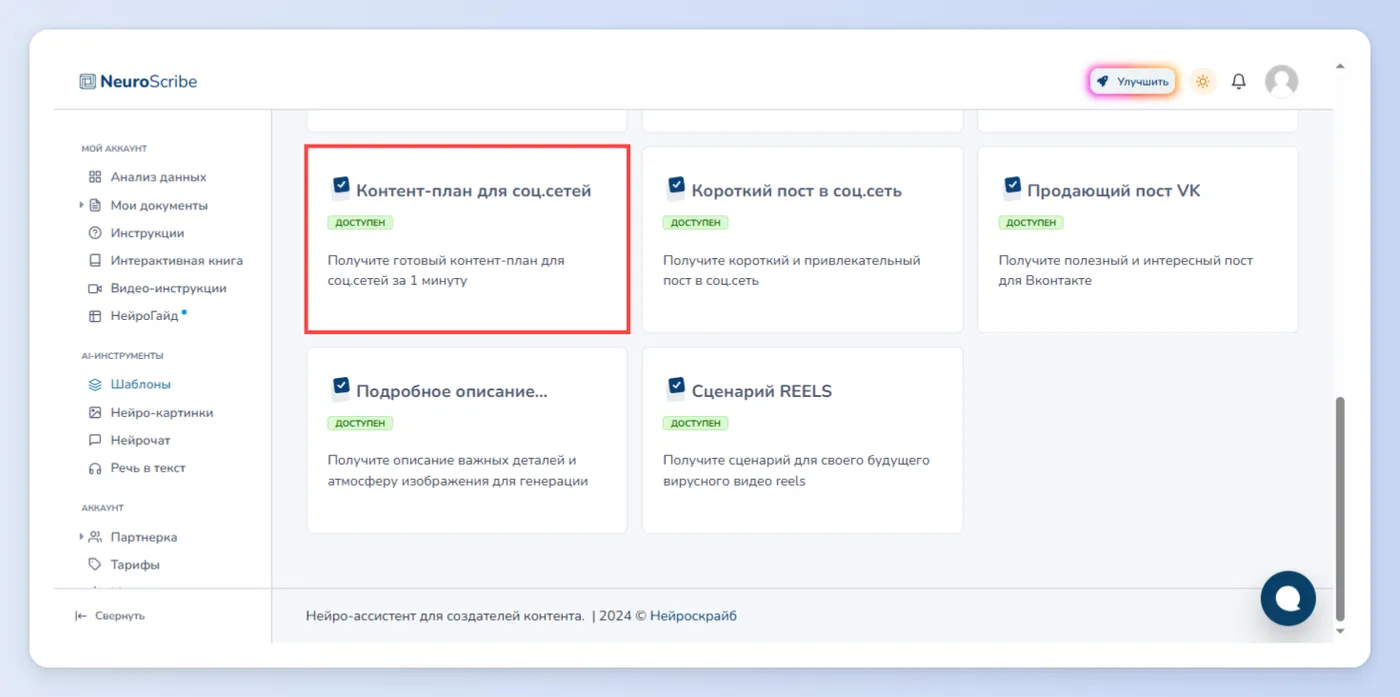Follow the Нейроскрайб footer link

[693, 616]
